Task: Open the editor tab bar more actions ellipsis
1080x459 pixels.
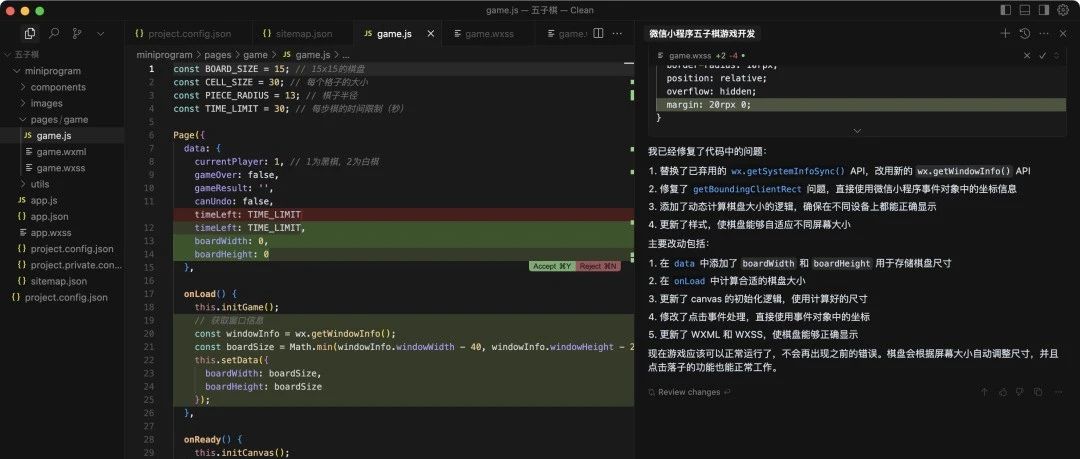Action: pyautogui.click(x=618, y=33)
